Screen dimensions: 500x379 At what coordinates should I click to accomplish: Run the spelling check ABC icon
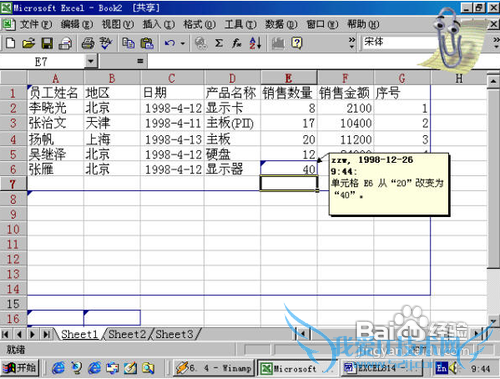tap(106, 43)
